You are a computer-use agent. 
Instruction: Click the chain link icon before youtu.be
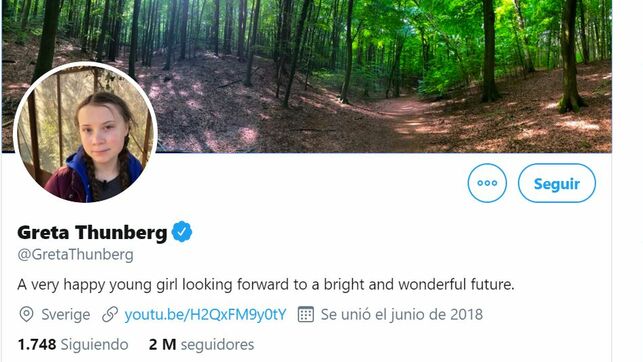(110, 314)
